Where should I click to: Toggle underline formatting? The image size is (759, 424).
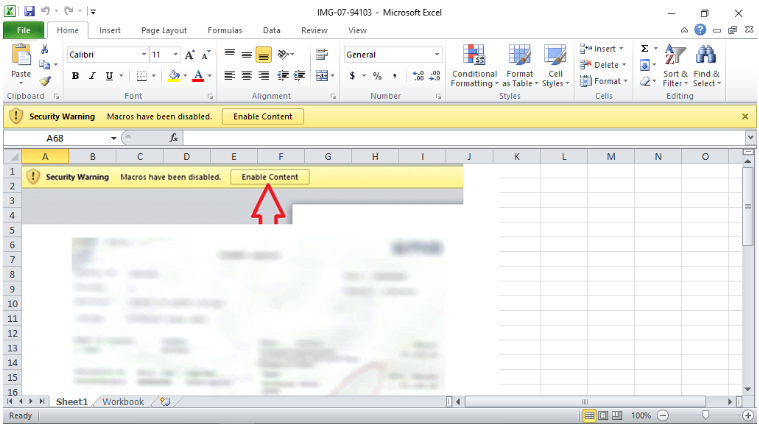click(109, 76)
